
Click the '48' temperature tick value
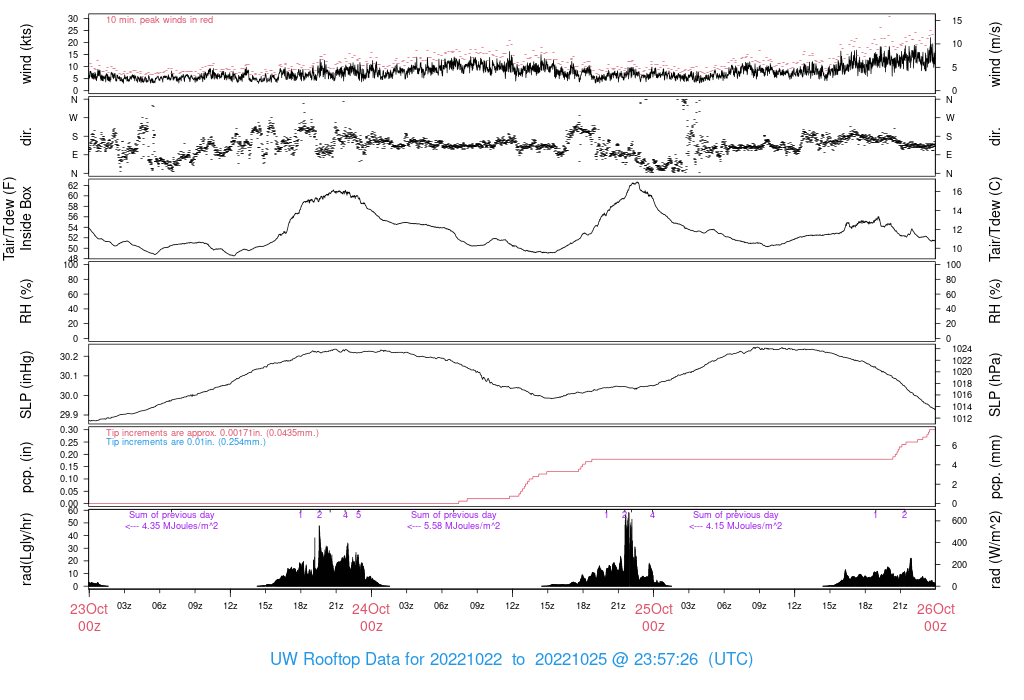[73, 259]
